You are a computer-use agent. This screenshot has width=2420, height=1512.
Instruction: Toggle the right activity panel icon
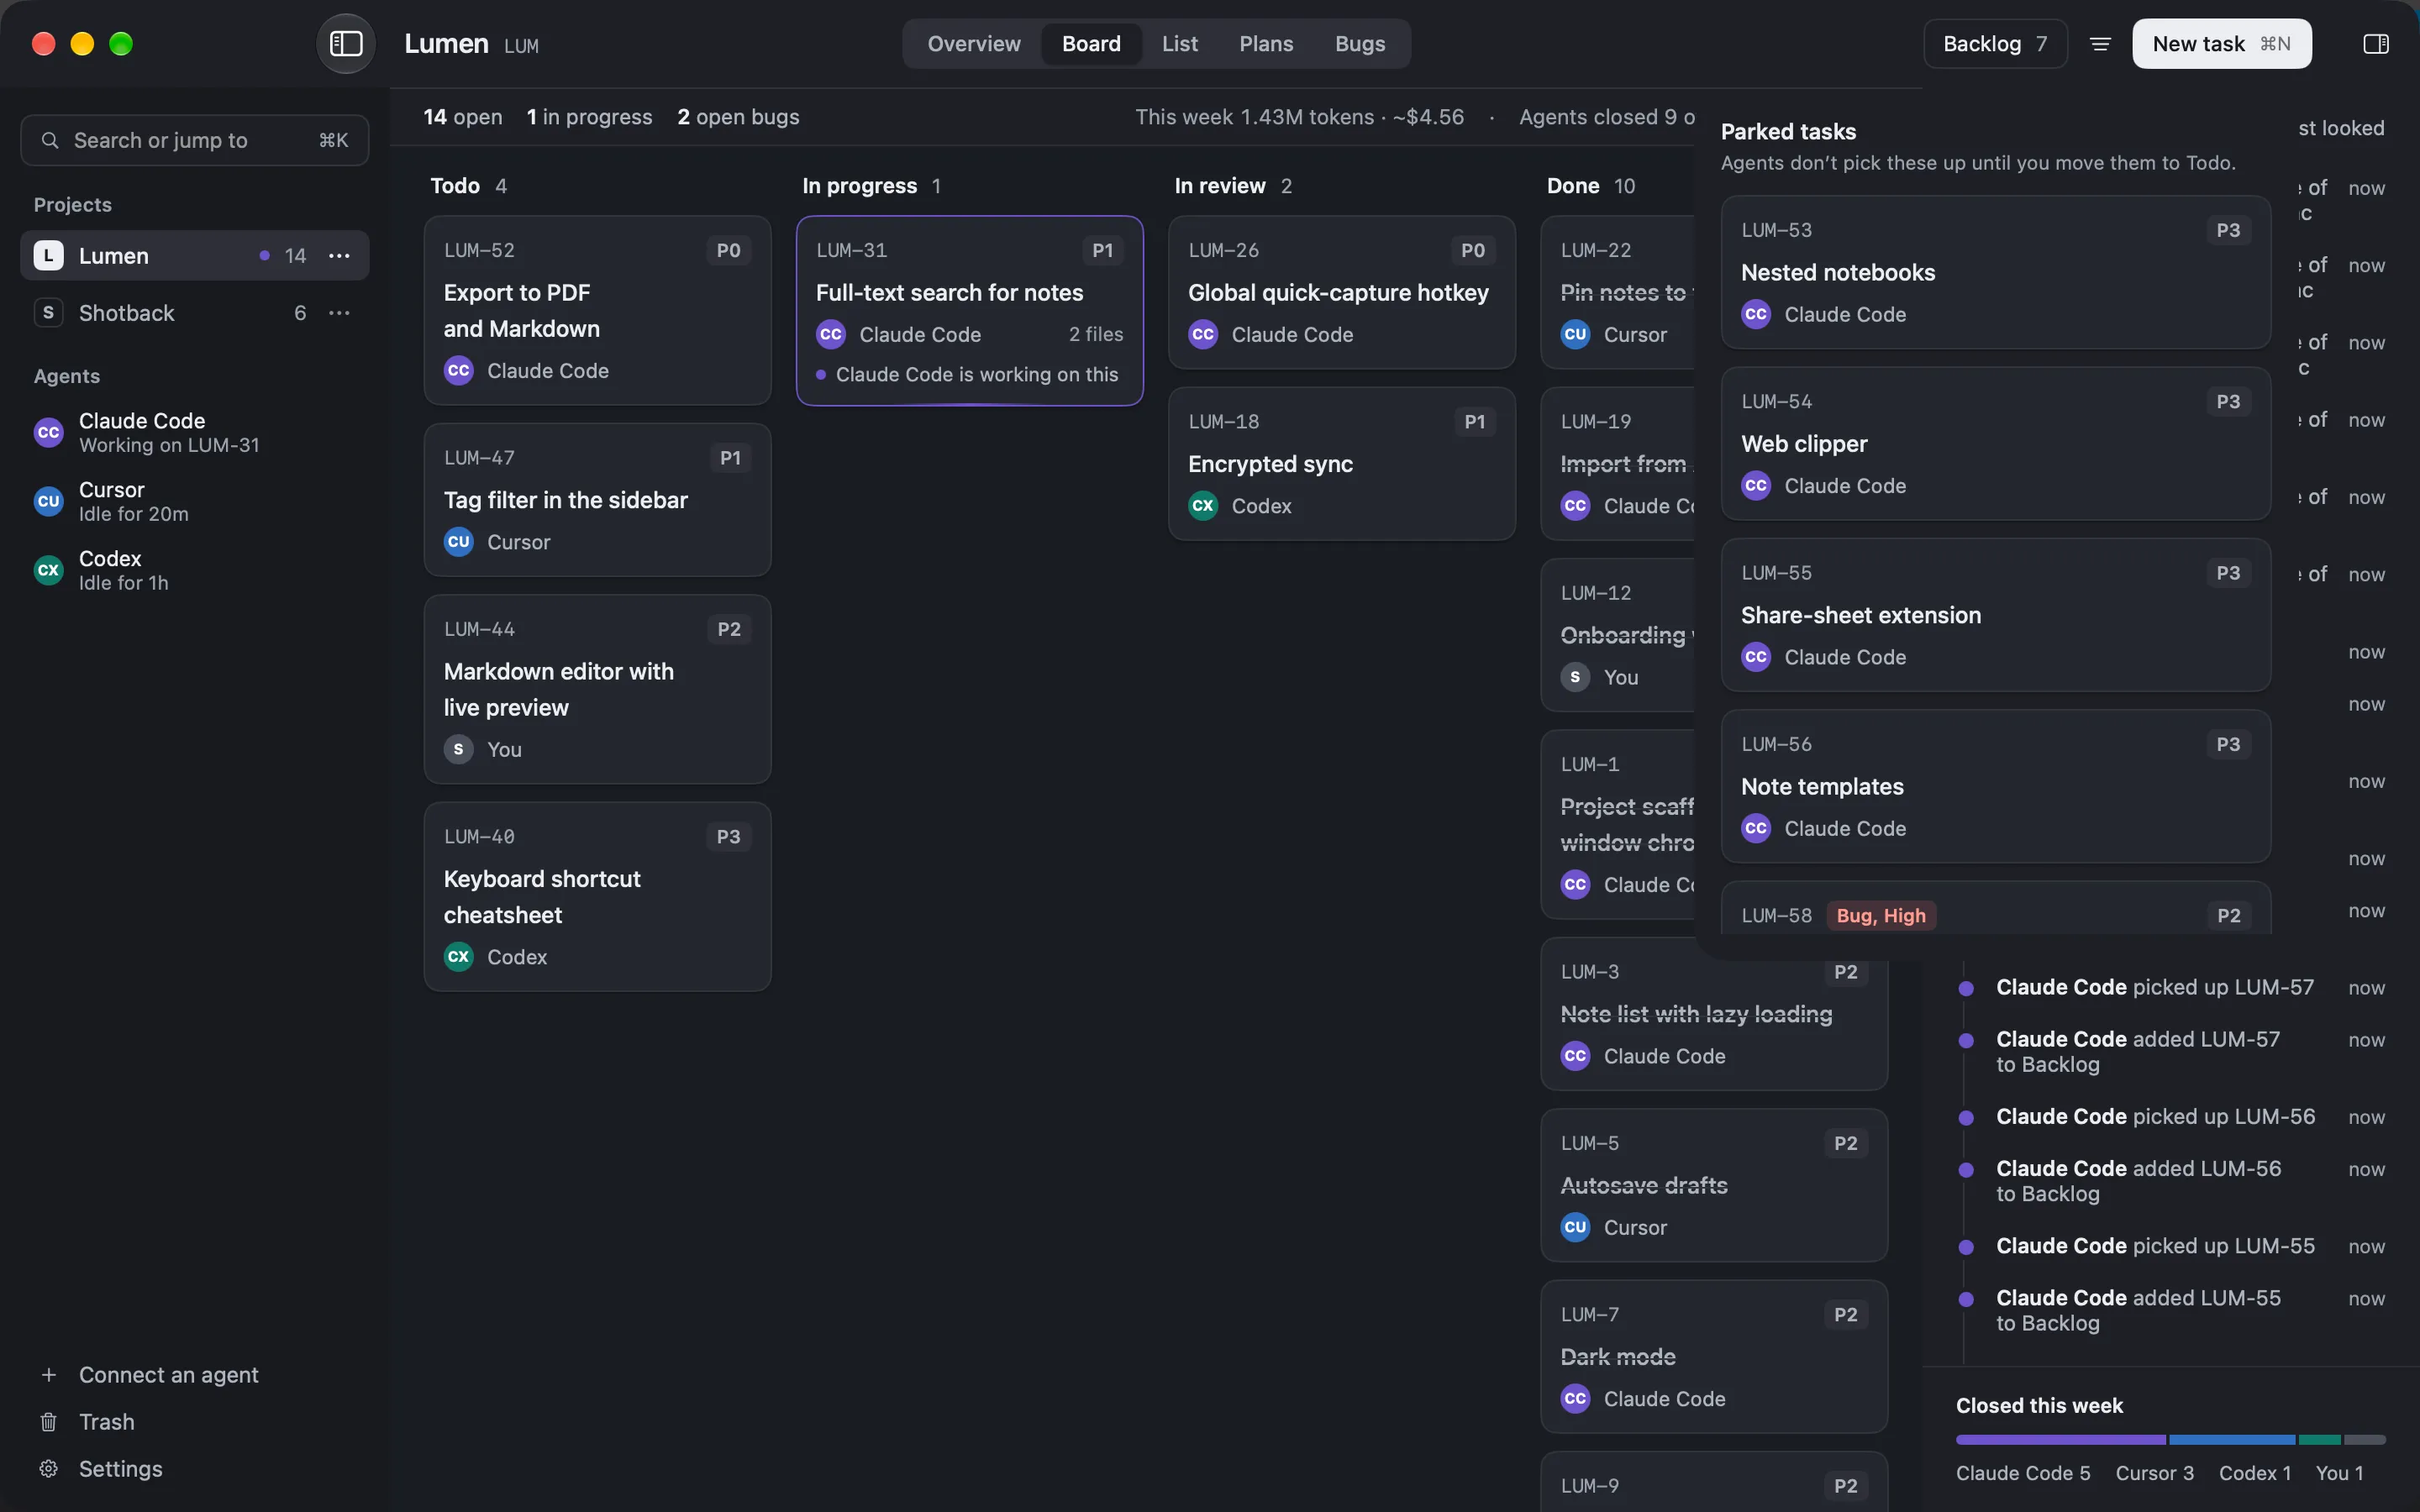point(2375,44)
